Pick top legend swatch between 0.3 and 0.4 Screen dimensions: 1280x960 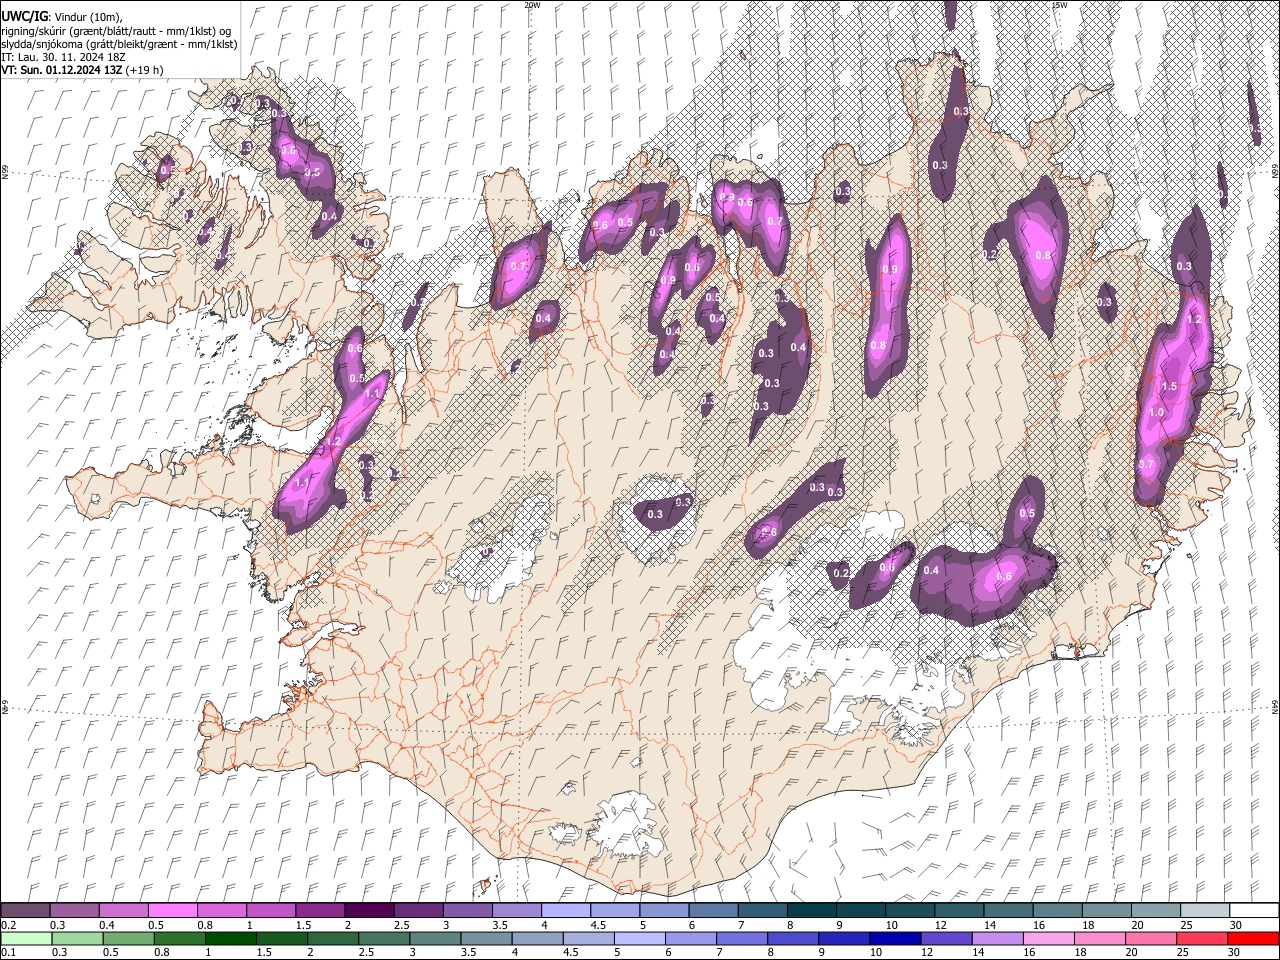point(75,911)
